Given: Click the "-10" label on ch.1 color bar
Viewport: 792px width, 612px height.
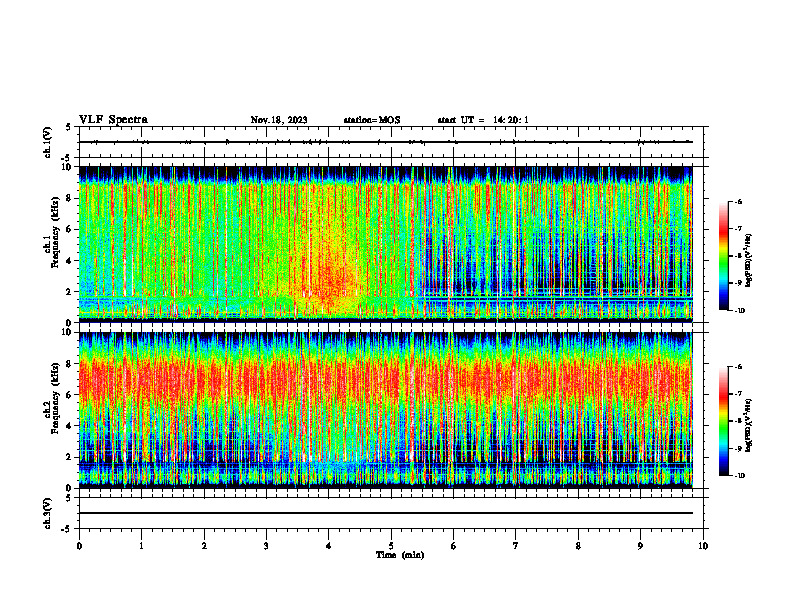Looking at the screenshot, I should [x=739, y=311].
